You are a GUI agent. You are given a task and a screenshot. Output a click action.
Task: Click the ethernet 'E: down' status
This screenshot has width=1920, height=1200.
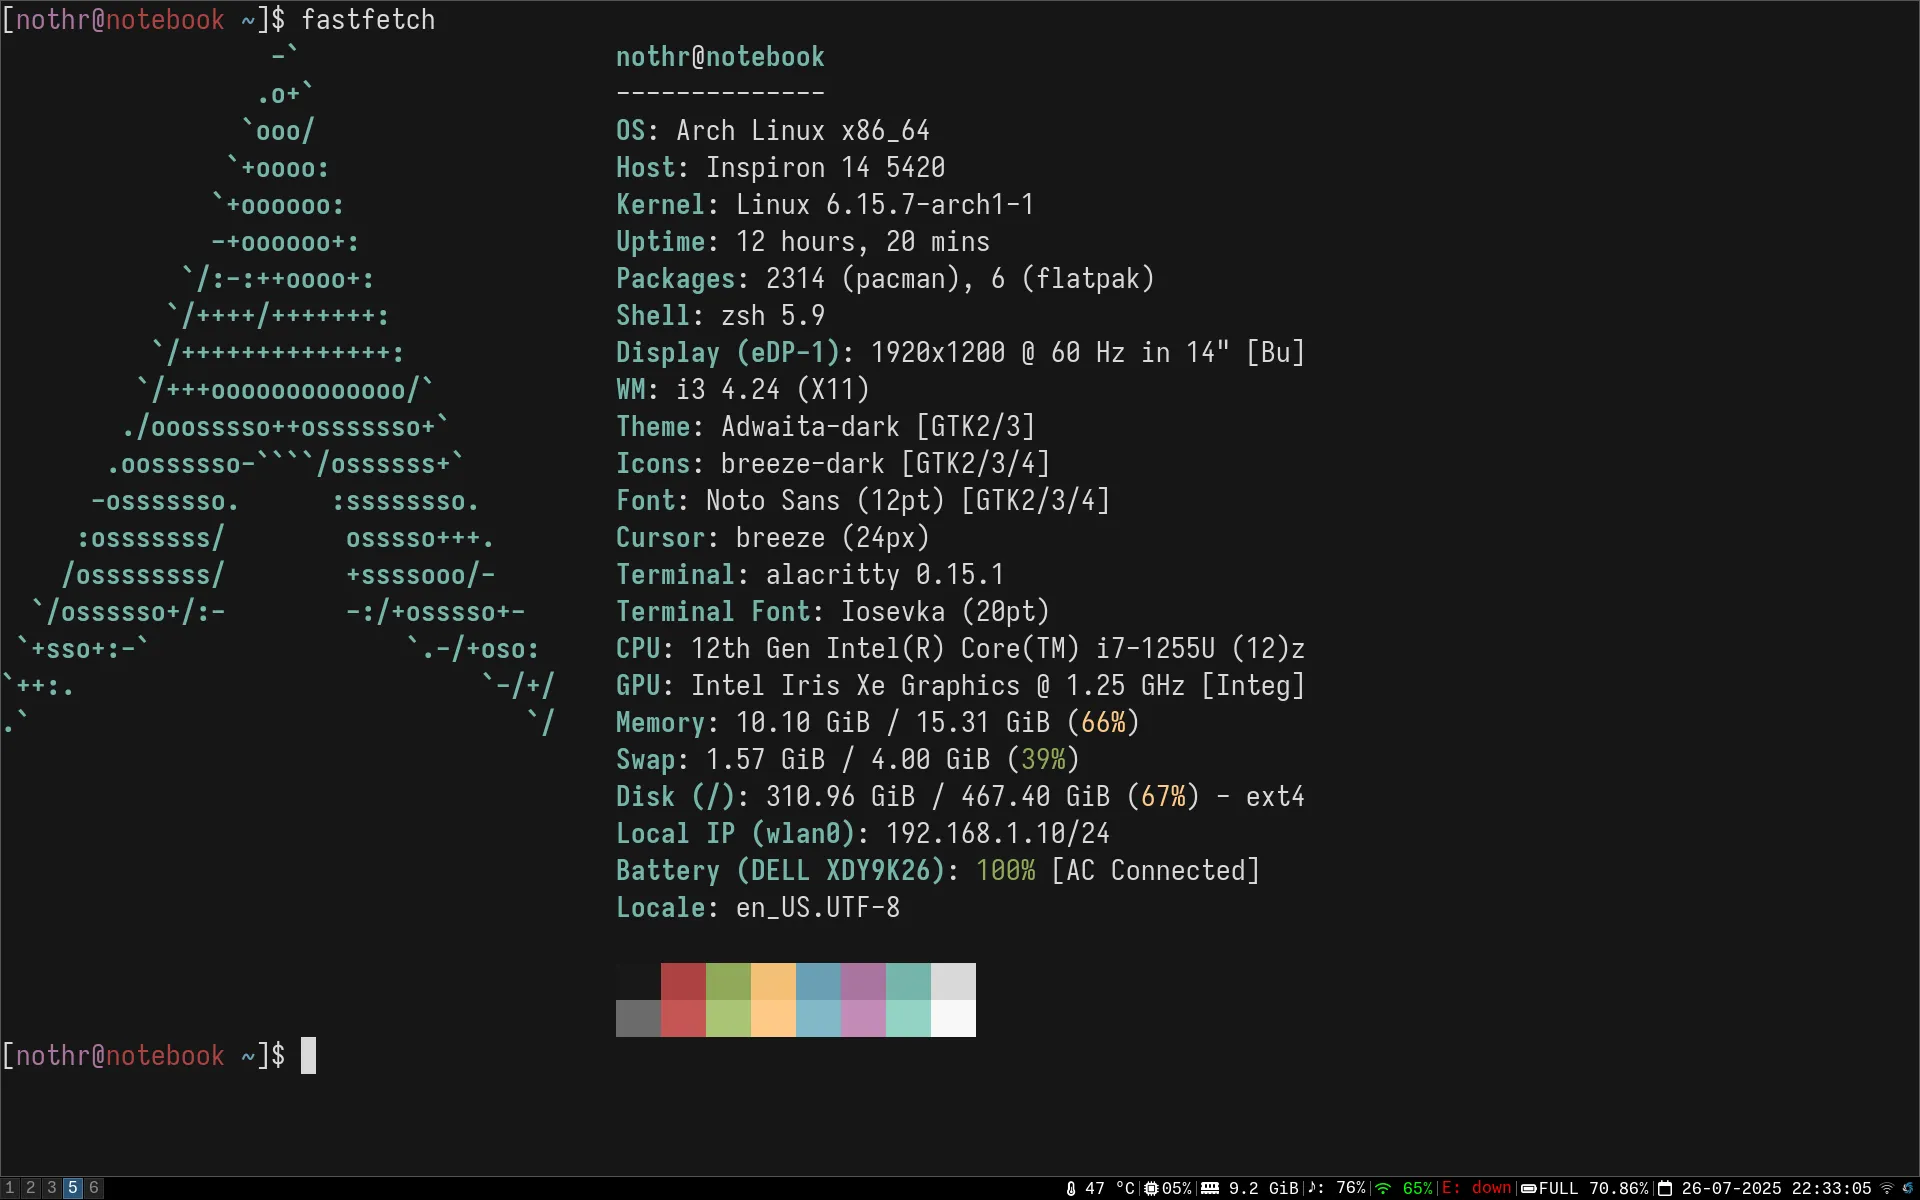[x=1476, y=1188]
